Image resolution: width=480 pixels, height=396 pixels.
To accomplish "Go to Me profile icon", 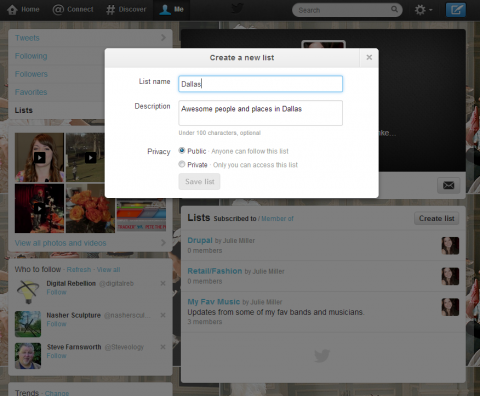I will 165,10.
